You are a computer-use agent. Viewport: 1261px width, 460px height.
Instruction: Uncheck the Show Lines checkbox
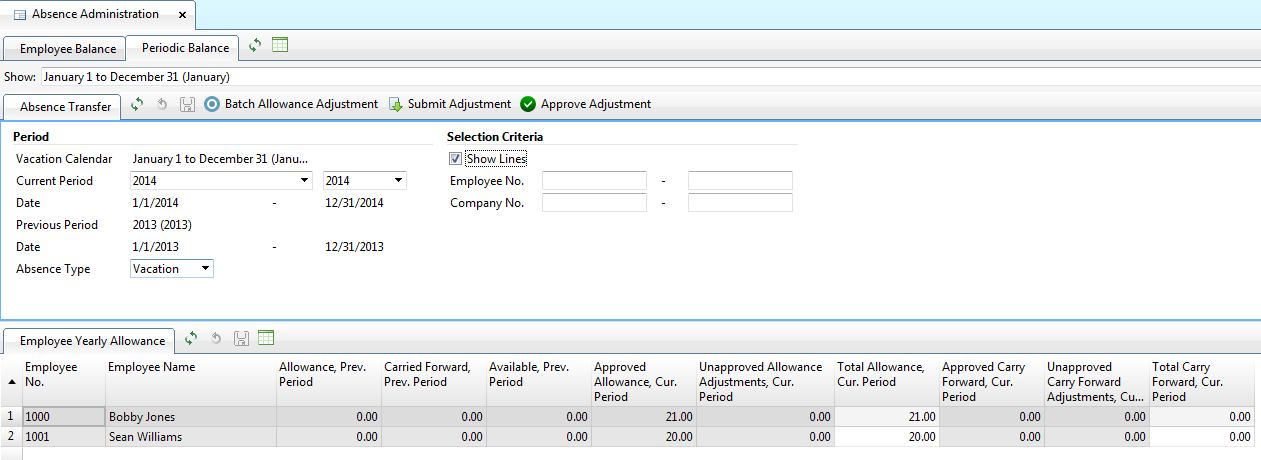[456, 159]
